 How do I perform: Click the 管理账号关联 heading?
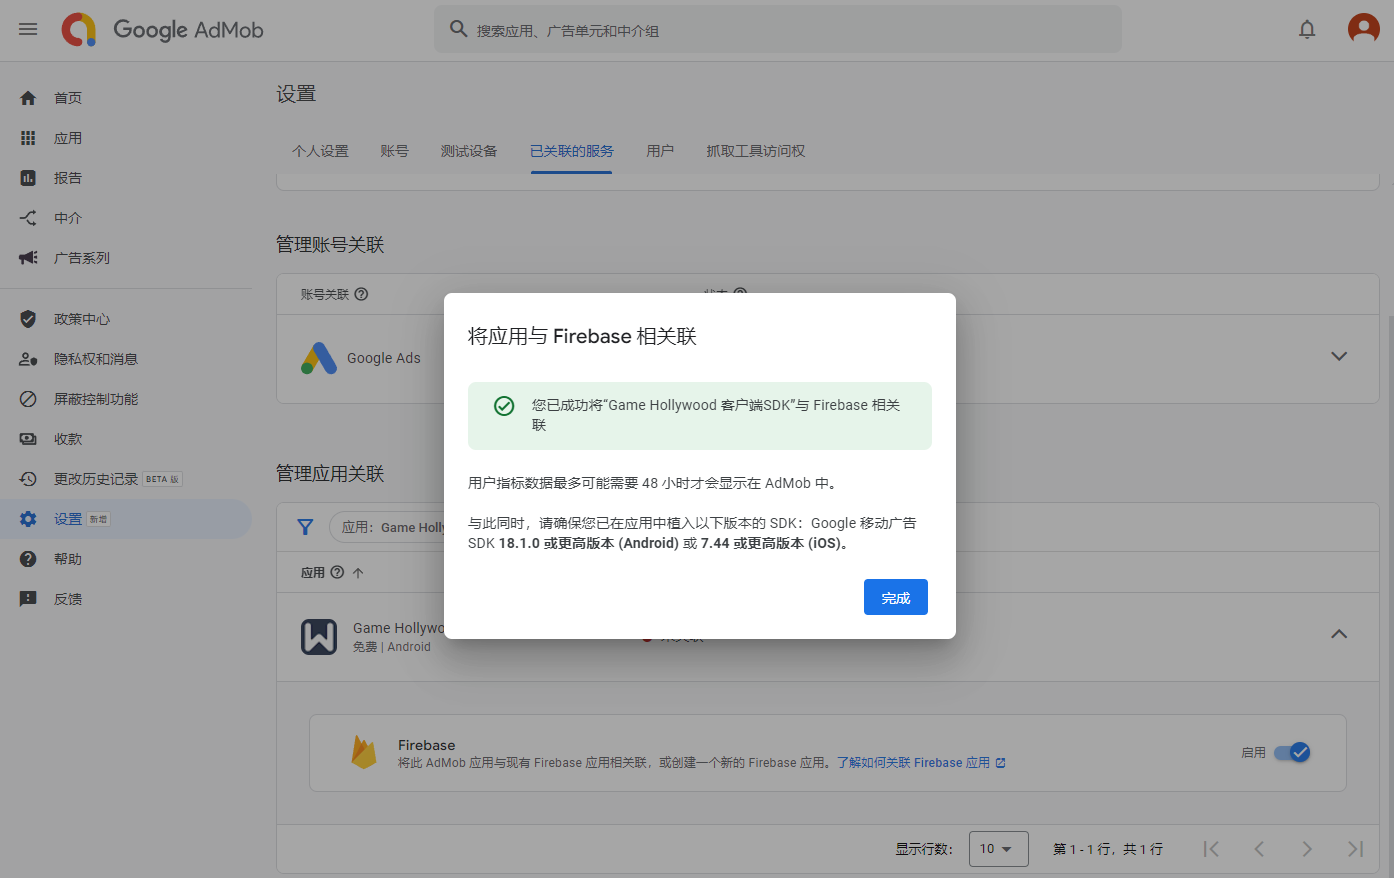point(330,245)
